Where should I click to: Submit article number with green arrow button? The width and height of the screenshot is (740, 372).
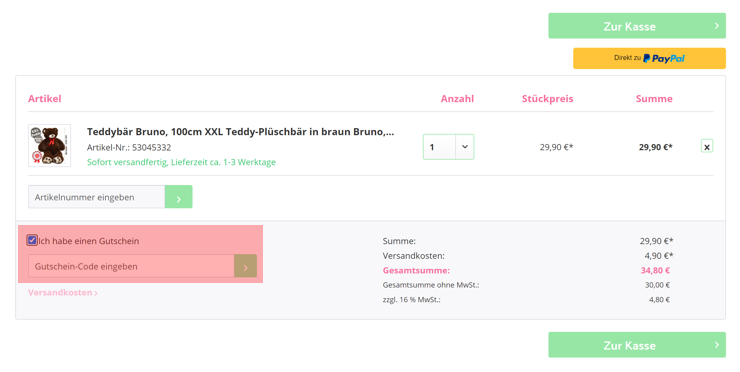tap(178, 197)
